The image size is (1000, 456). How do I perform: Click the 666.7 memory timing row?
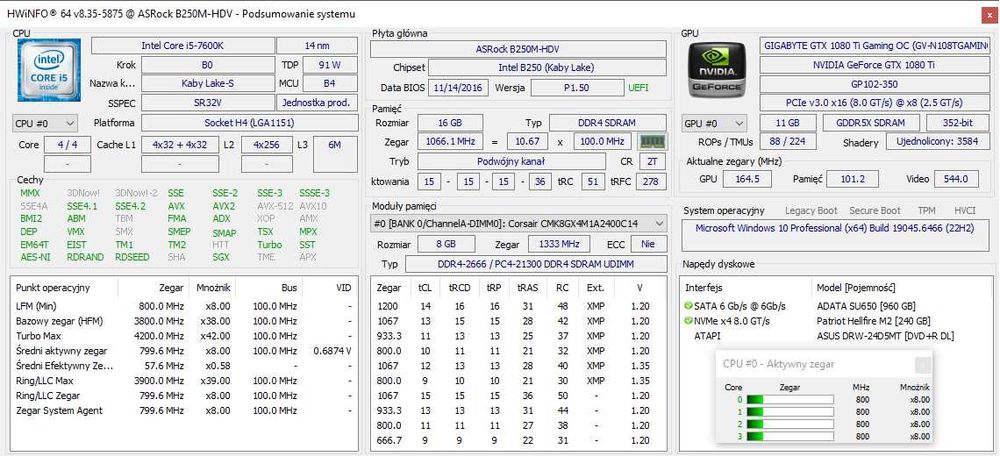pyautogui.click(x=518, y=441)
